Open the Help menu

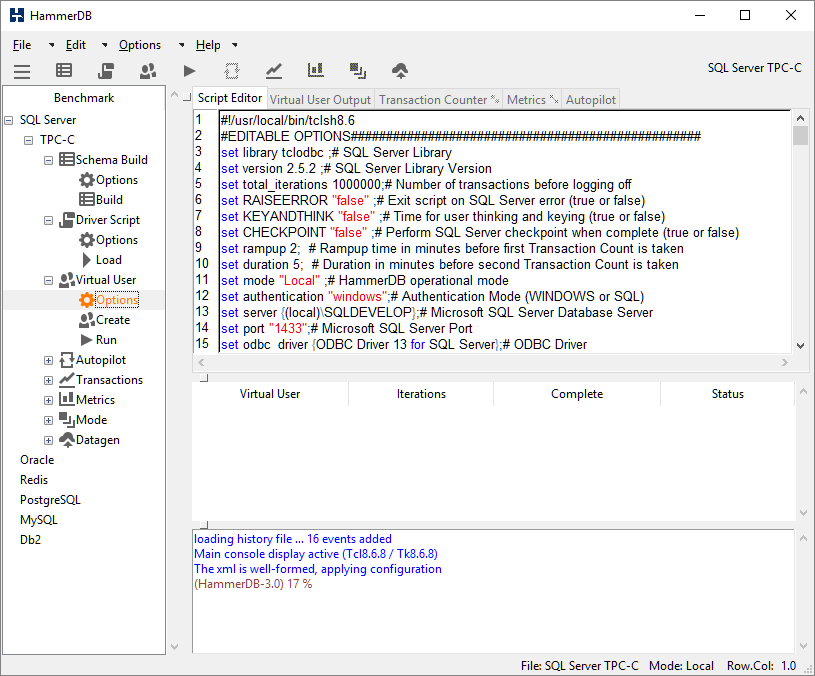[x=208, y=45]
